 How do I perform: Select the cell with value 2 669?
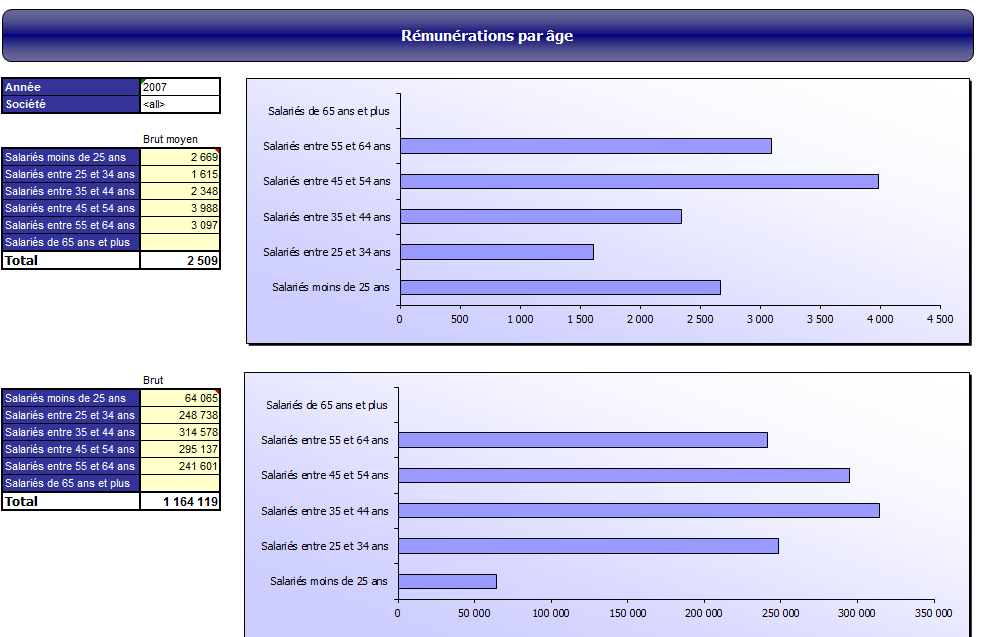(x=180, y=157)
